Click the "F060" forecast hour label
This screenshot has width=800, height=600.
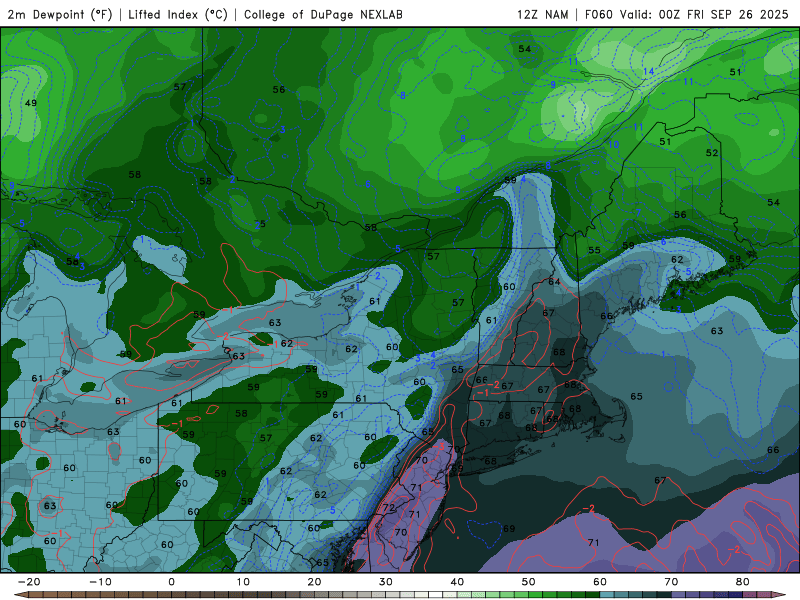point(598,14)
